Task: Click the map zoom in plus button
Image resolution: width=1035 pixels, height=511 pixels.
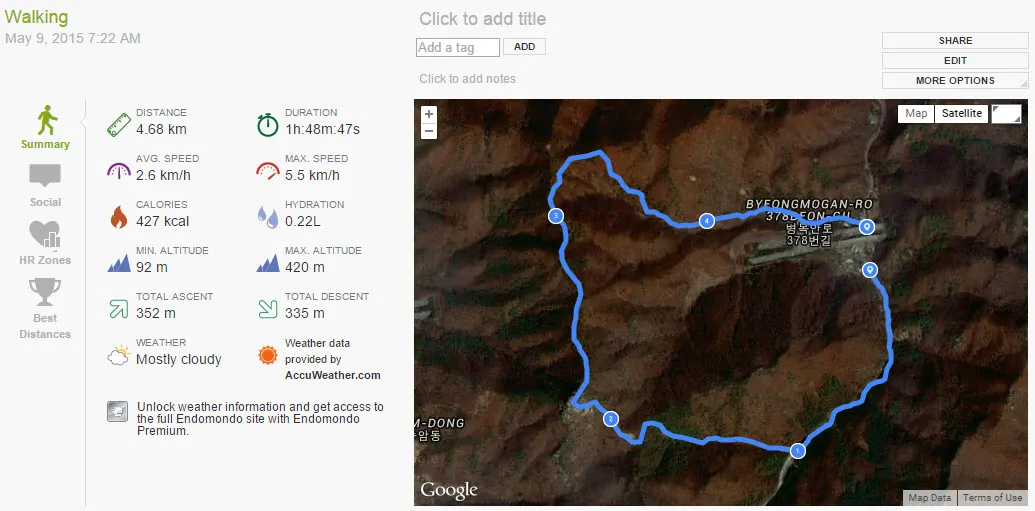Action: [429, 114]
